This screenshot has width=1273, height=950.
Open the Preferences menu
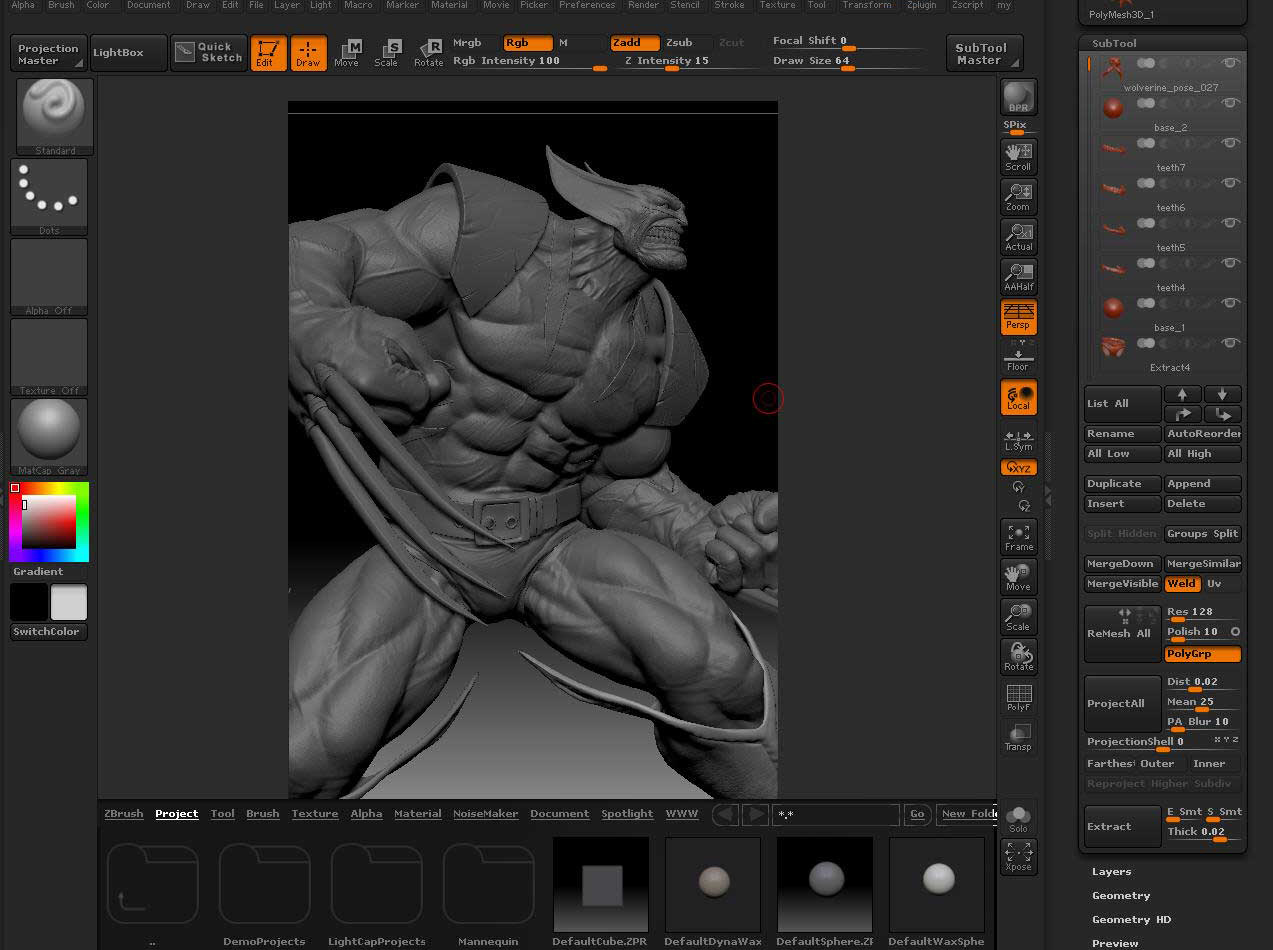[587, 5]
